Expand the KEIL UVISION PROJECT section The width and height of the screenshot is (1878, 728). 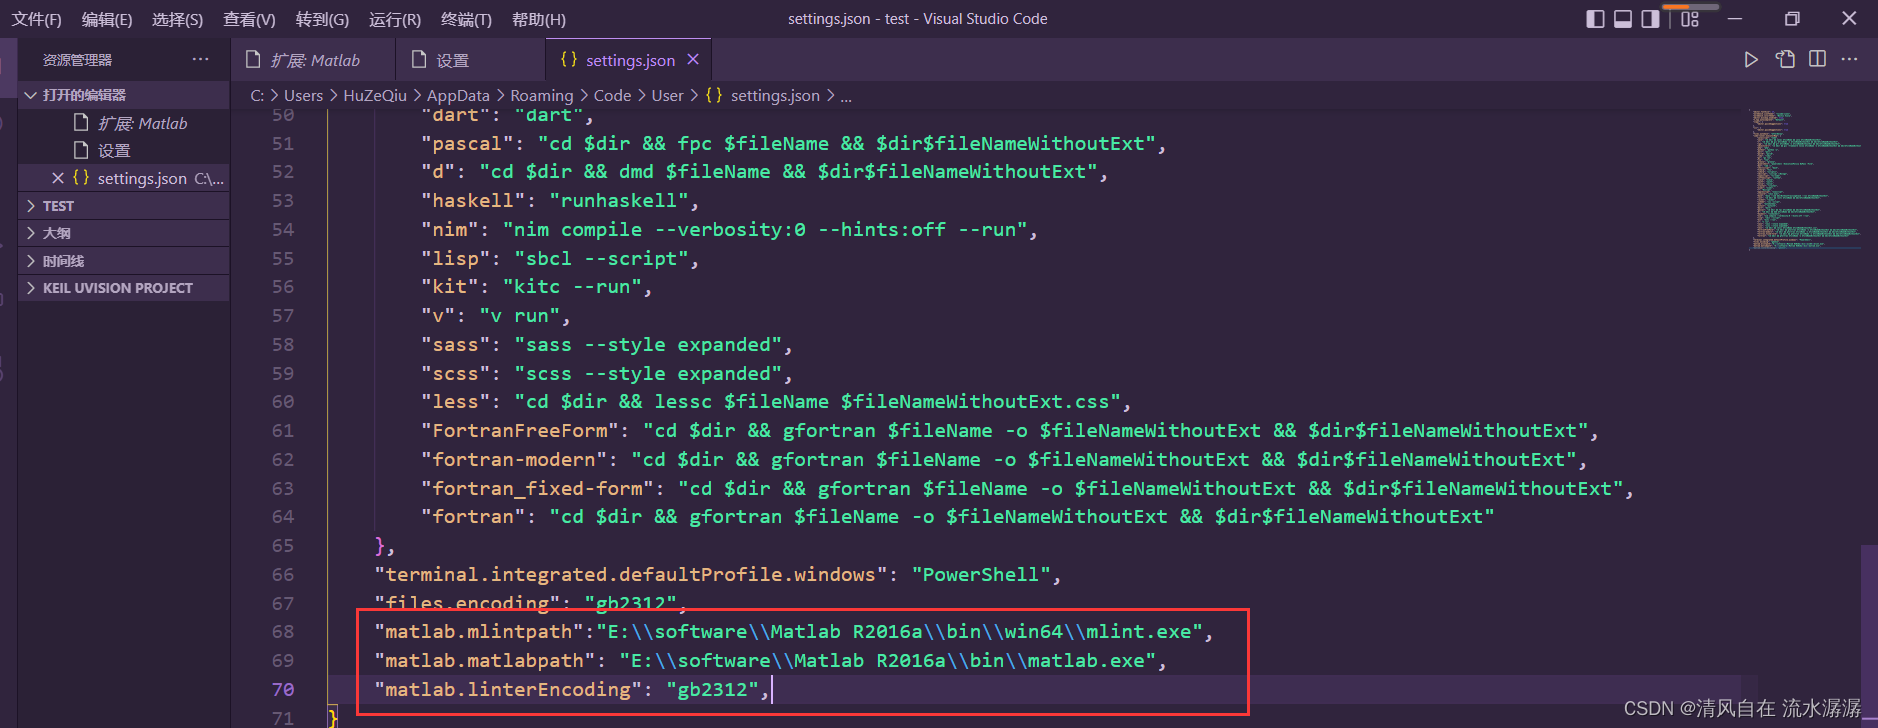click(117, 288)
